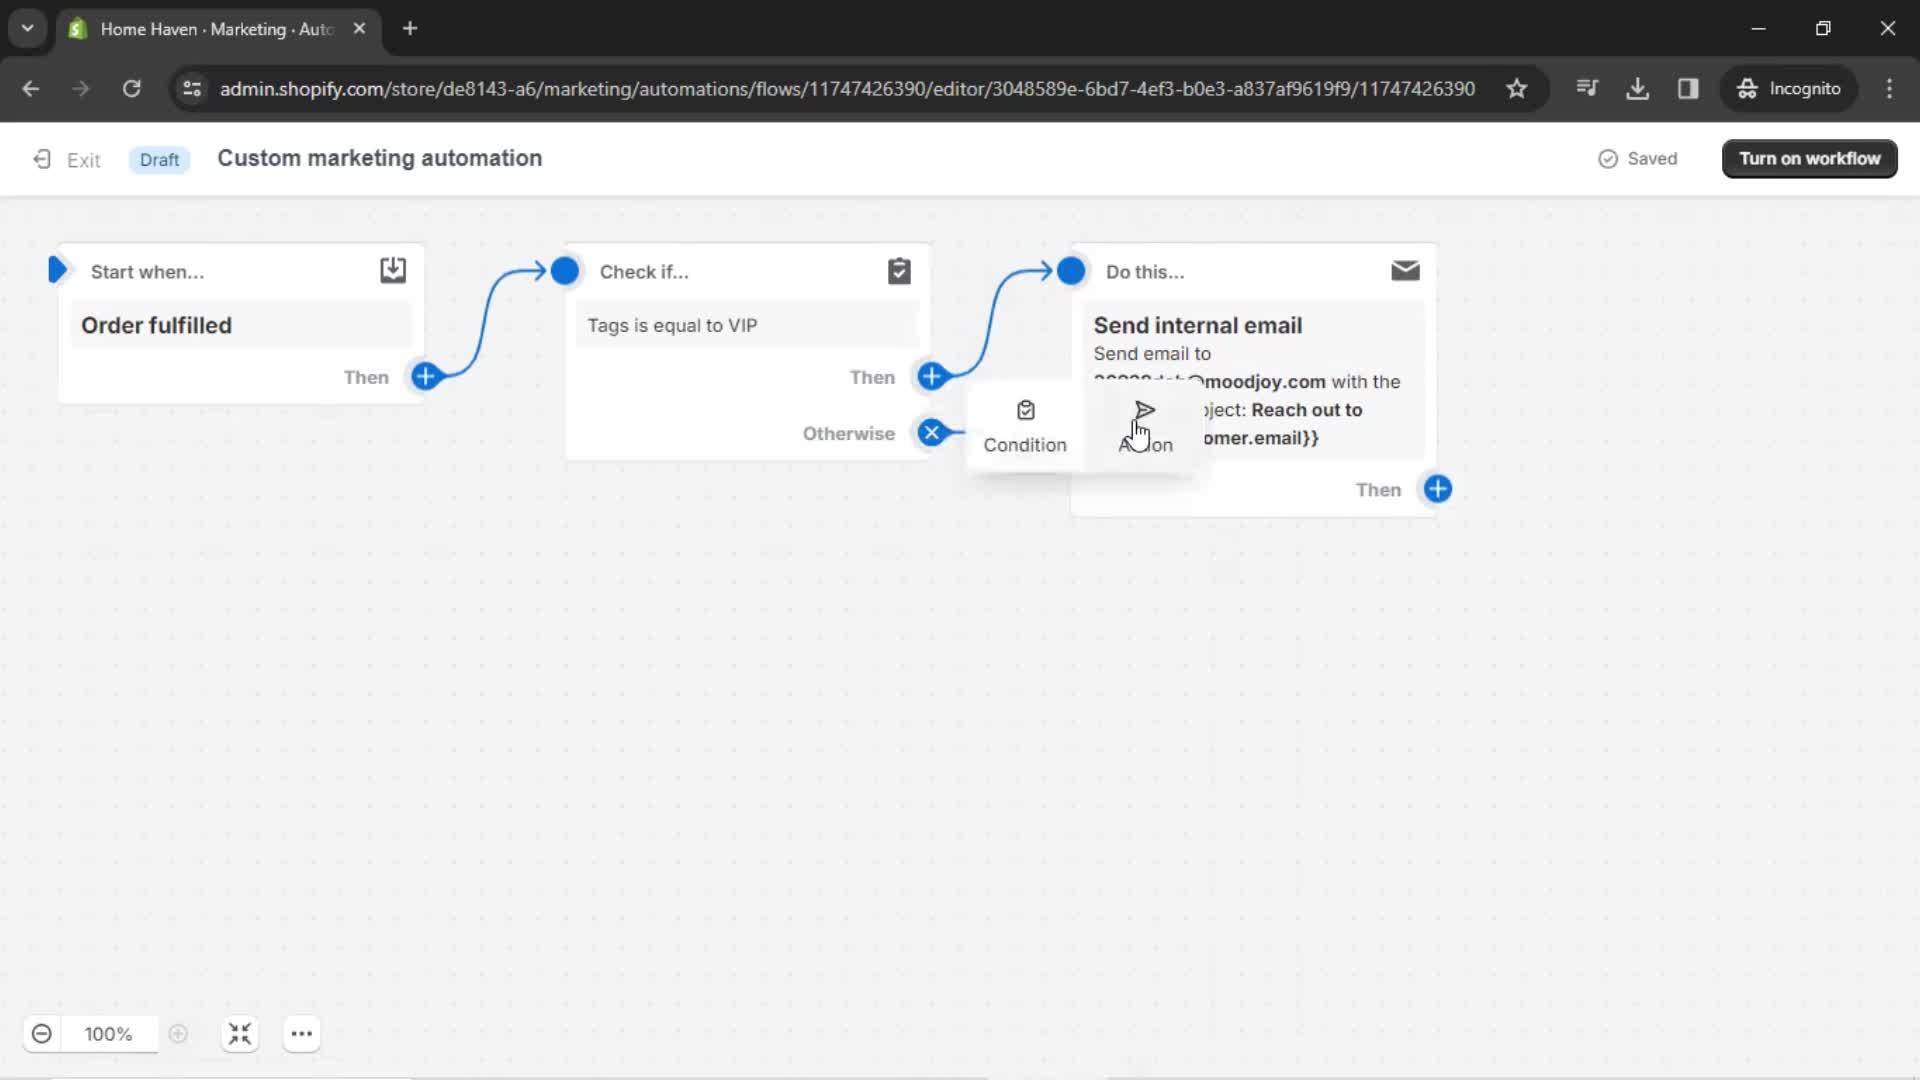Open the automation editor menu
This screenshot has width=1920, height=1080.
[x=301, y=1034]
